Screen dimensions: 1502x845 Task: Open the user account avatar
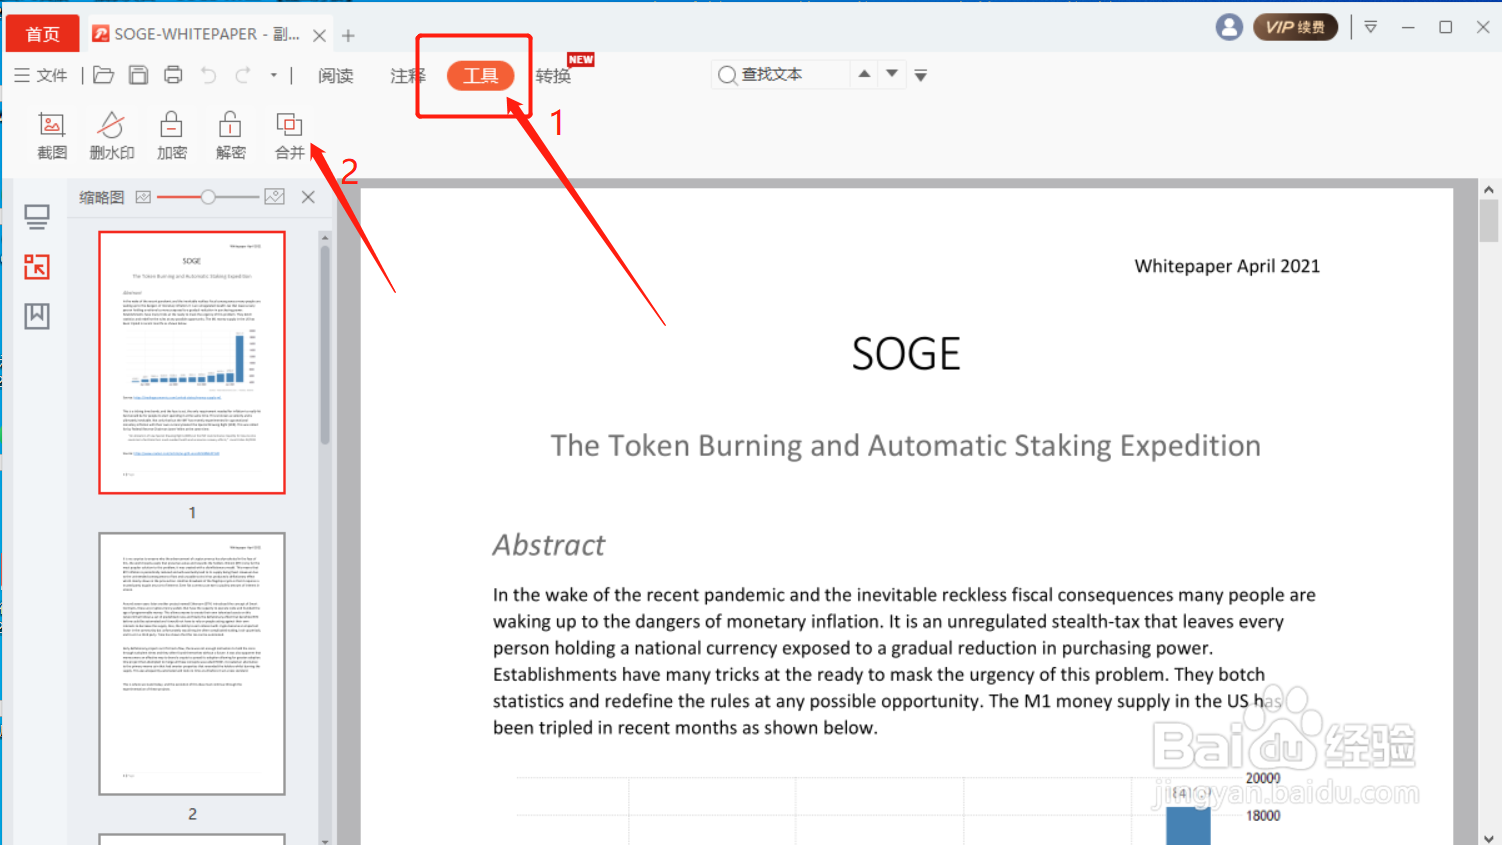point(1229,27)
